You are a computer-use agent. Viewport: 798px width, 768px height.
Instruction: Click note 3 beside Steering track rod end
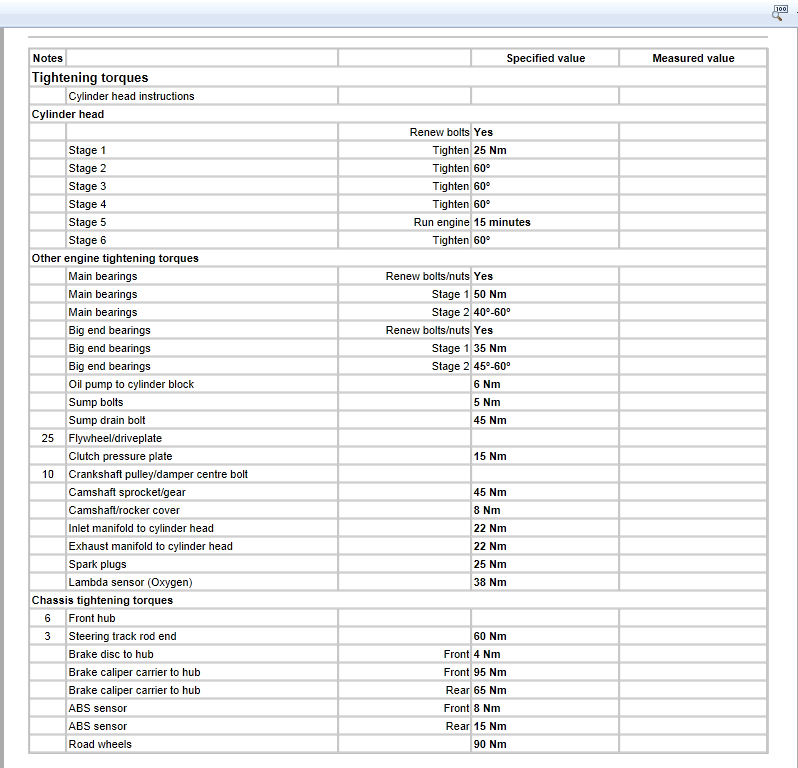47,636
